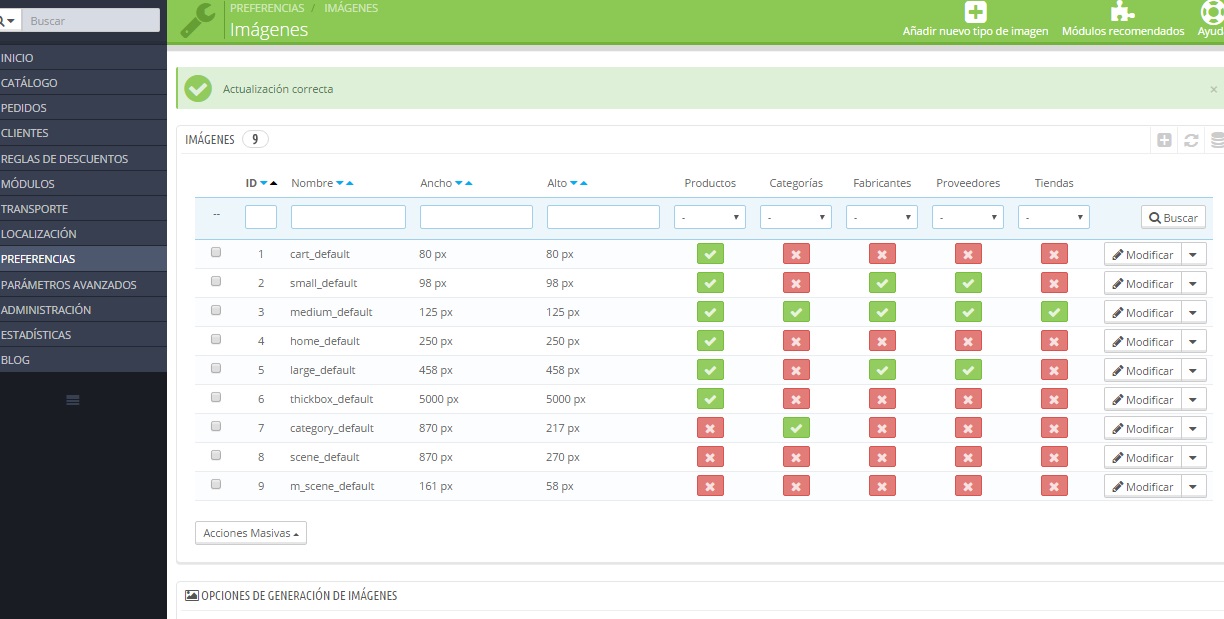Click the add-new plus icon in Imágenes panel
Image resolution: width=1224 pixels, height=619 pixels.
[x=1164, y=140]
